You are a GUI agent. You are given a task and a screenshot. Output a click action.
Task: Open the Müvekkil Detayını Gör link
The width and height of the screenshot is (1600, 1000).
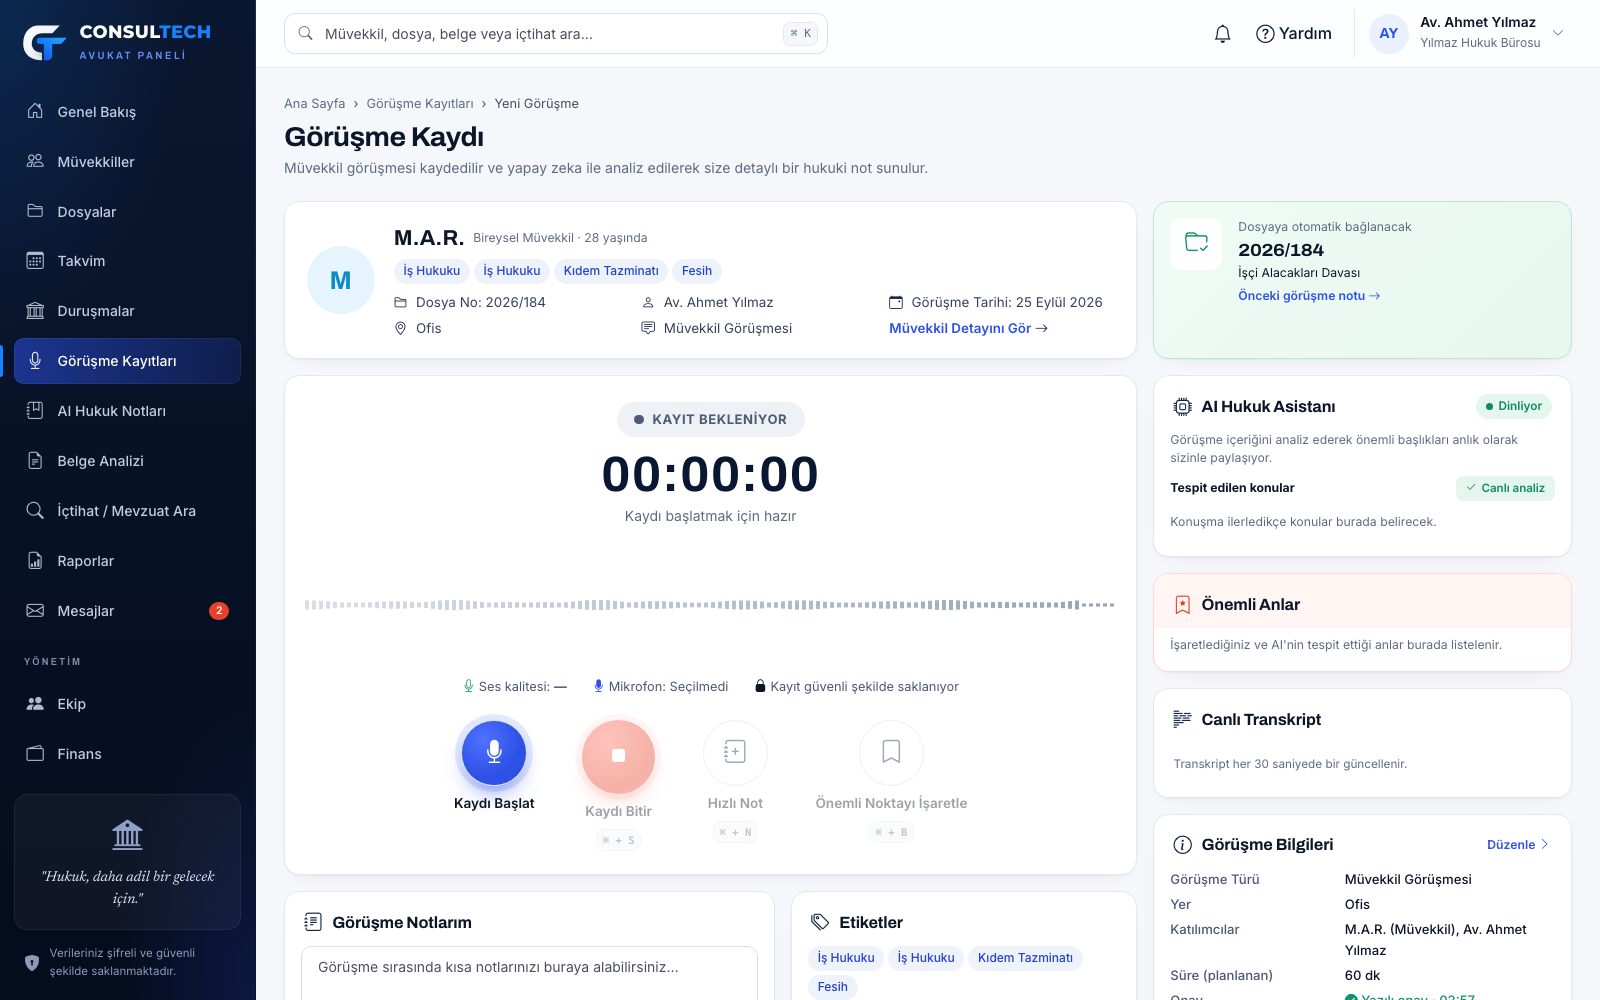coord(968,328)
